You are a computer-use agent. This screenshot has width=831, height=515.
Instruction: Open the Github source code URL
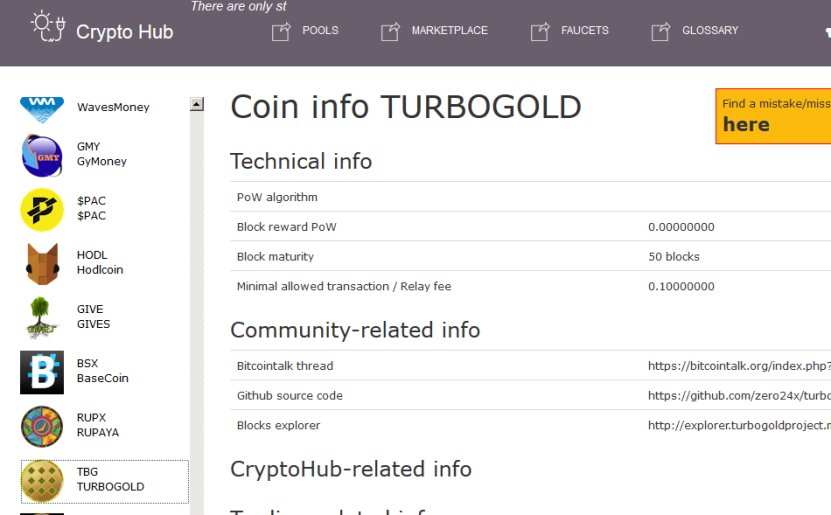(x=739, y=395)
